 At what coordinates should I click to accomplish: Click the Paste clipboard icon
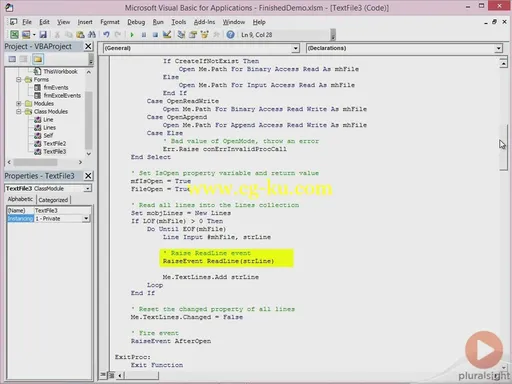(x=80, y=34)
